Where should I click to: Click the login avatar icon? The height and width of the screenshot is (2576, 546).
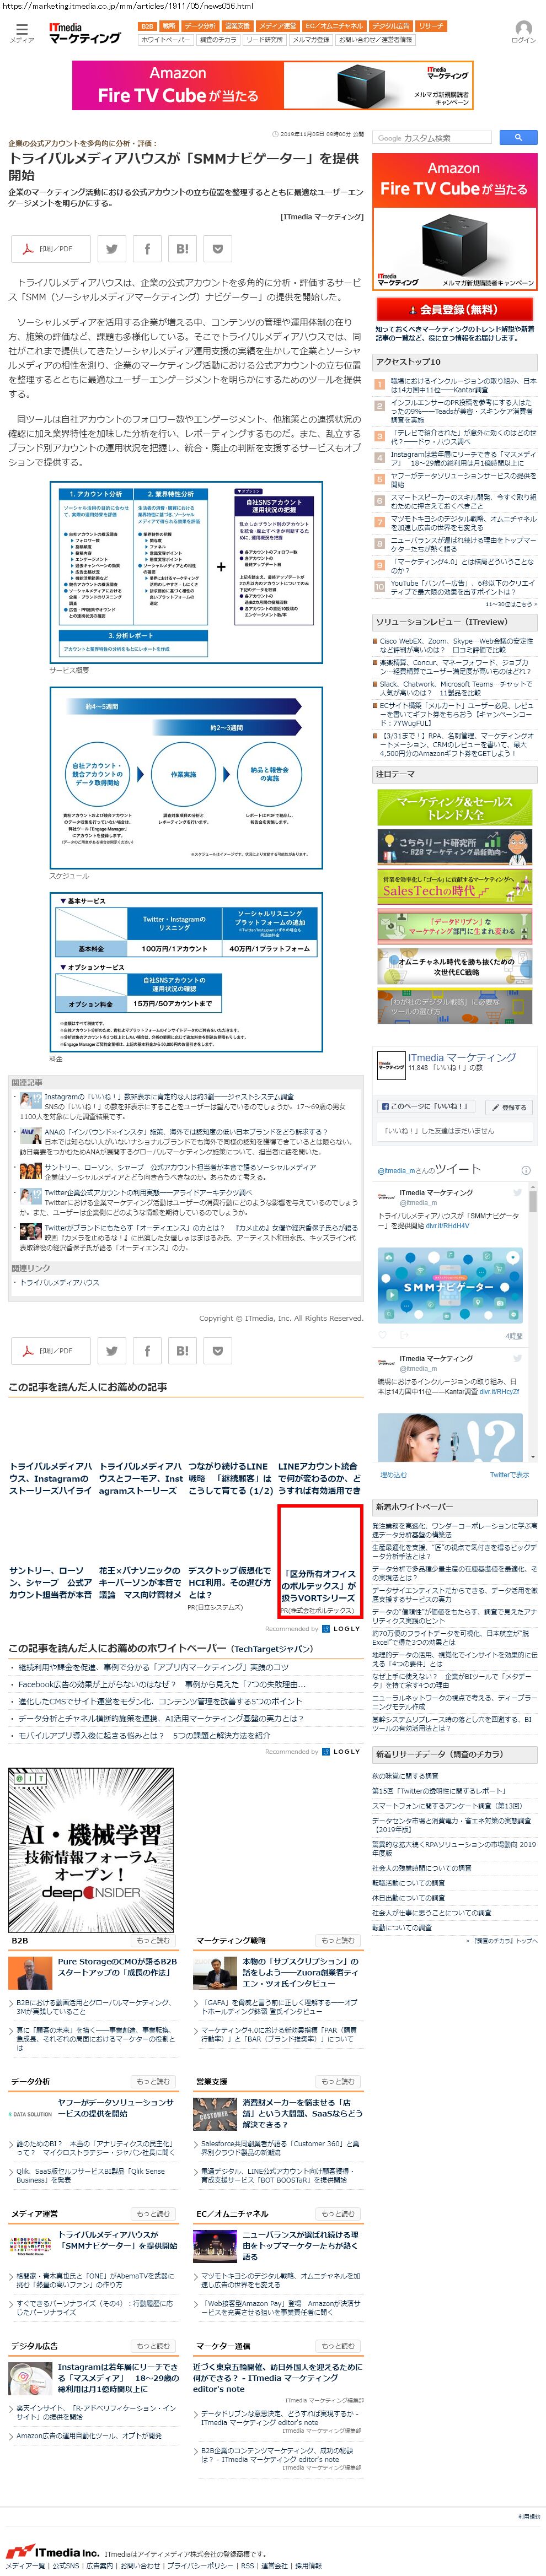click(x=522, y=29)
